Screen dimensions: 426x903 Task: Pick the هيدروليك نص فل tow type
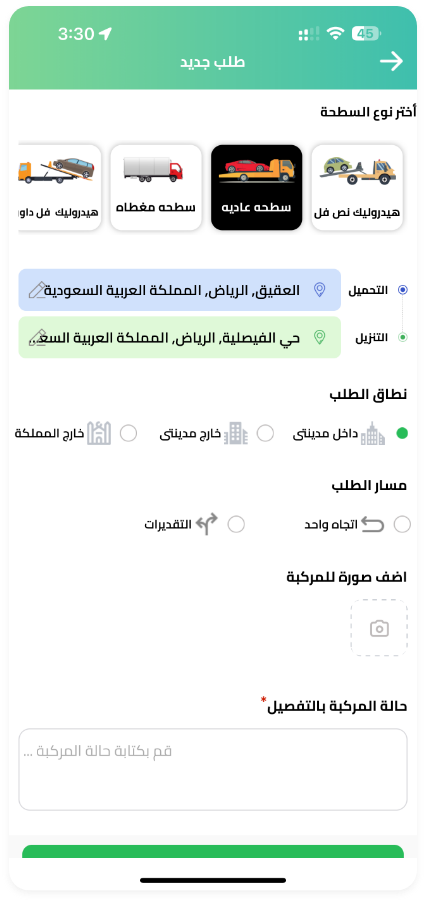point(357,187)
